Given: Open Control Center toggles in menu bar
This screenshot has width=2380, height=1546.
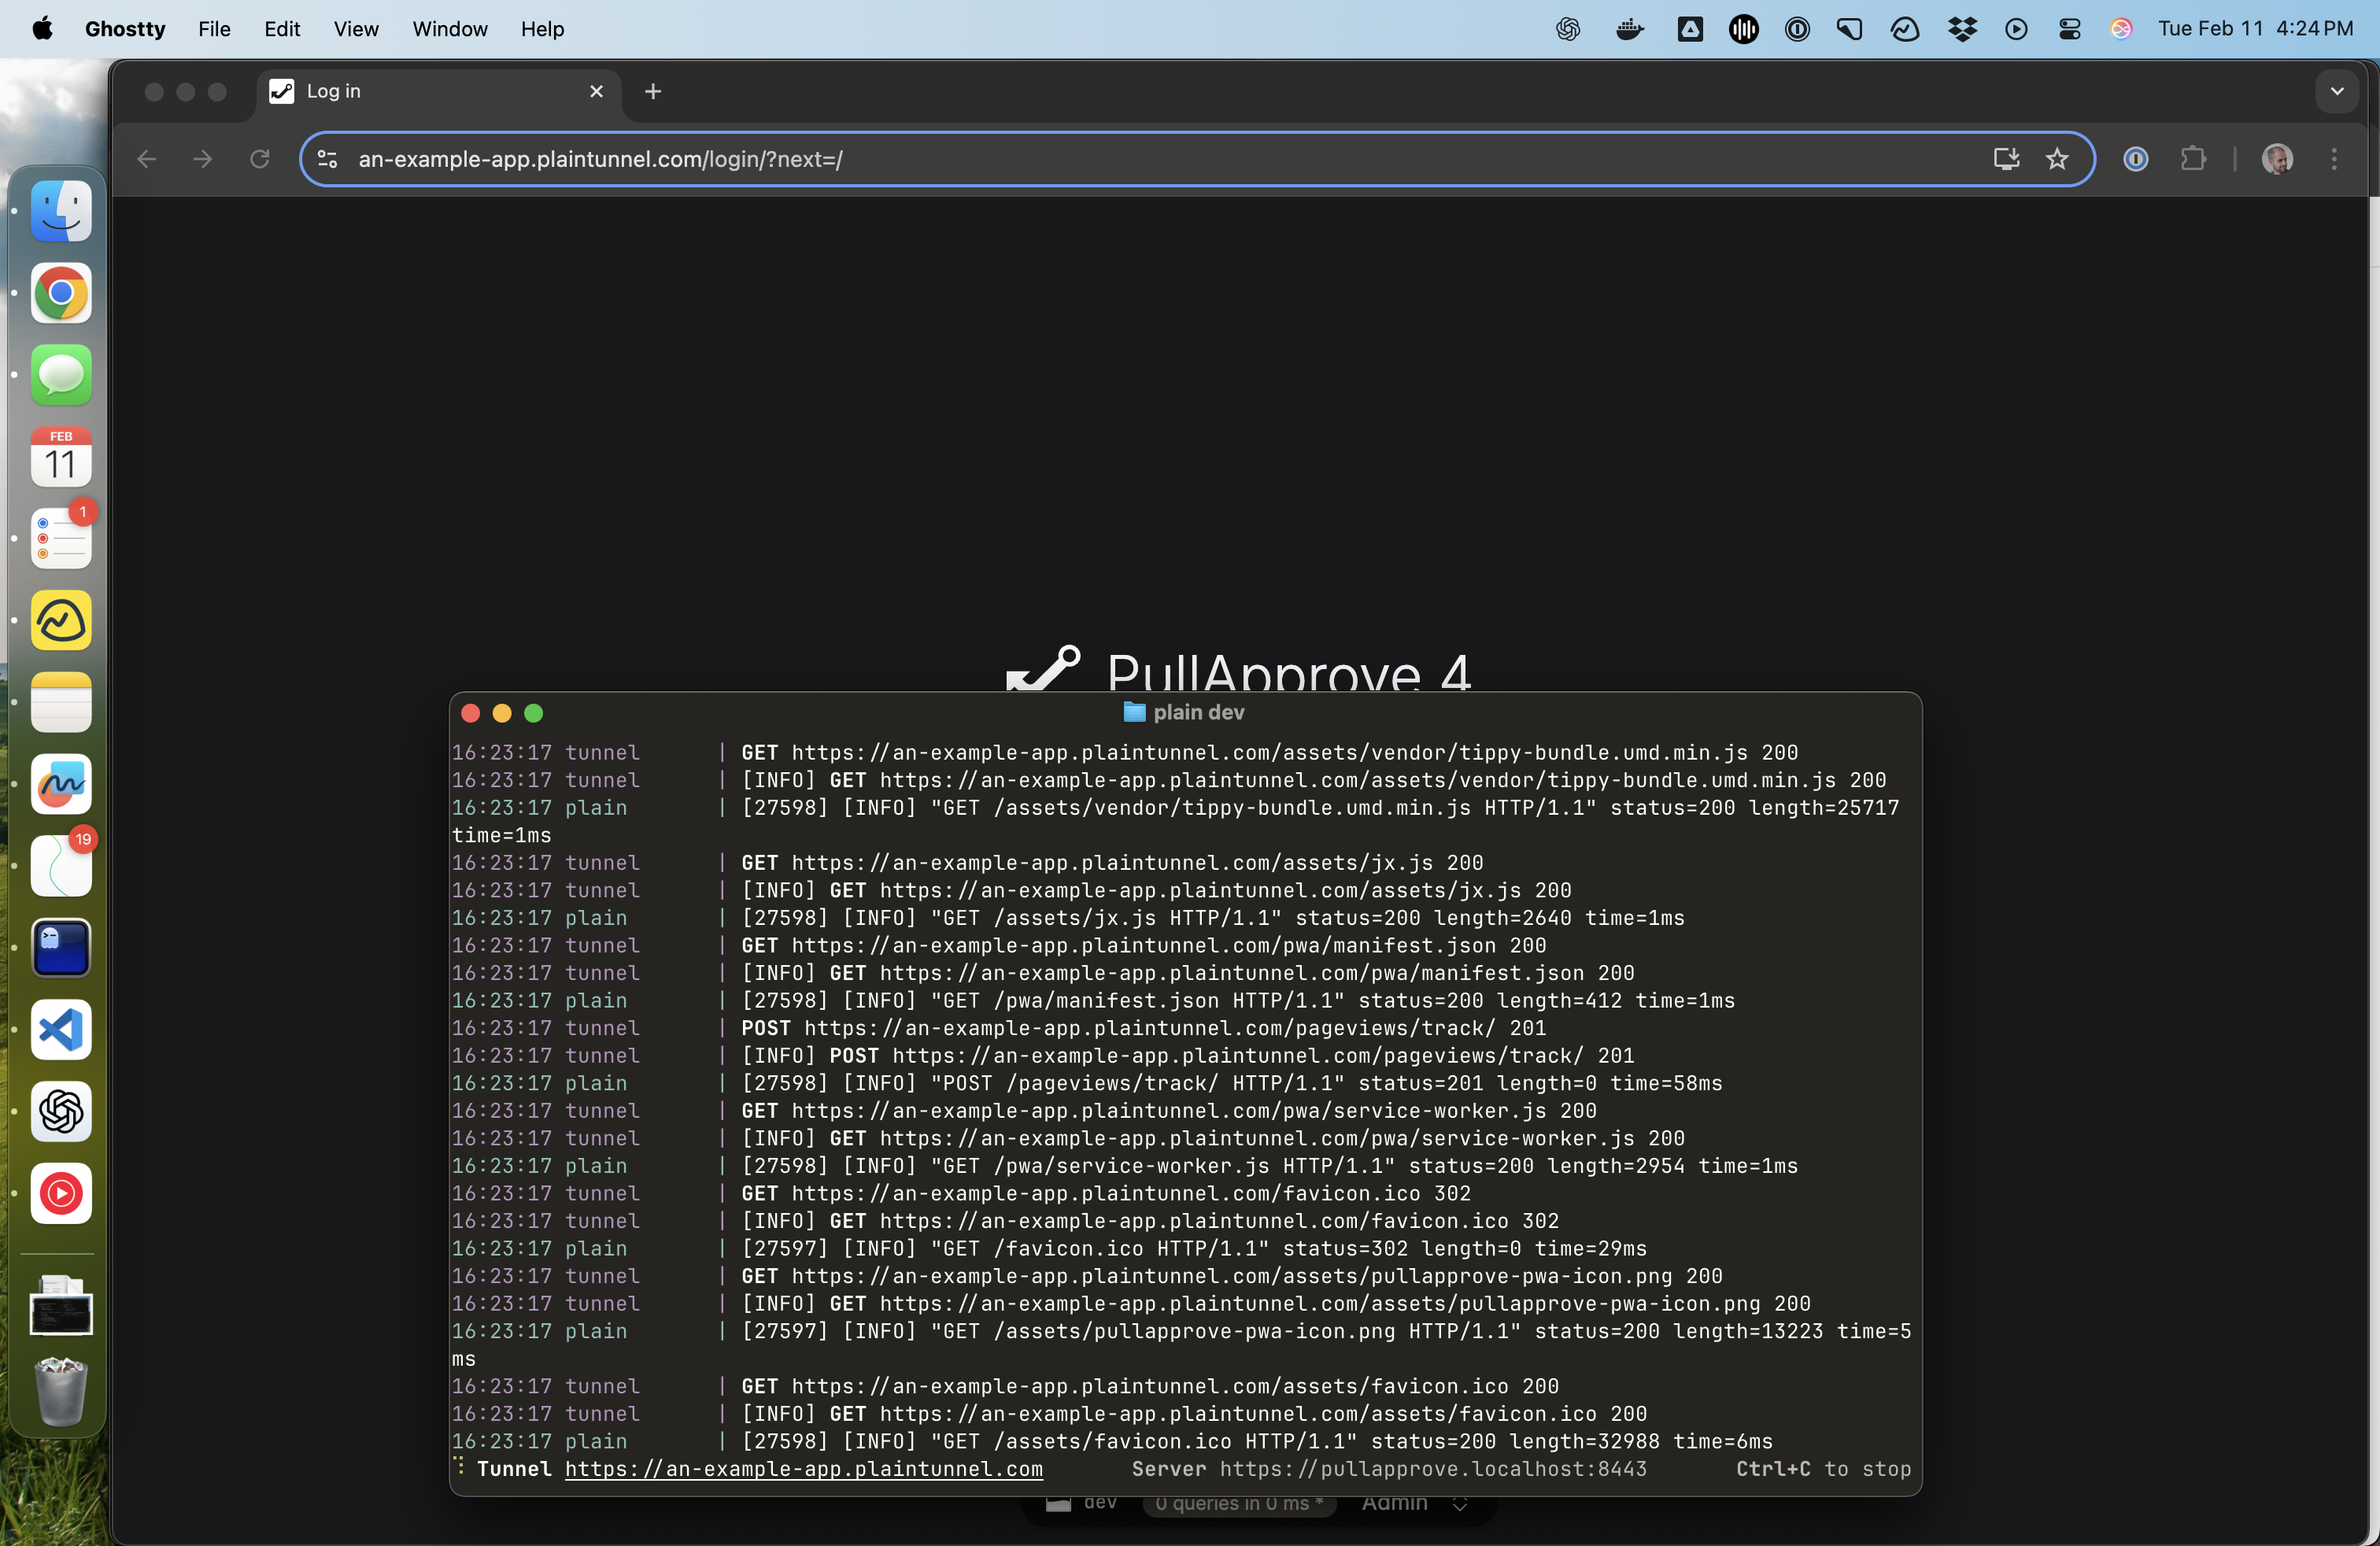Looking at the screenshot, I should coord(2069,29).
